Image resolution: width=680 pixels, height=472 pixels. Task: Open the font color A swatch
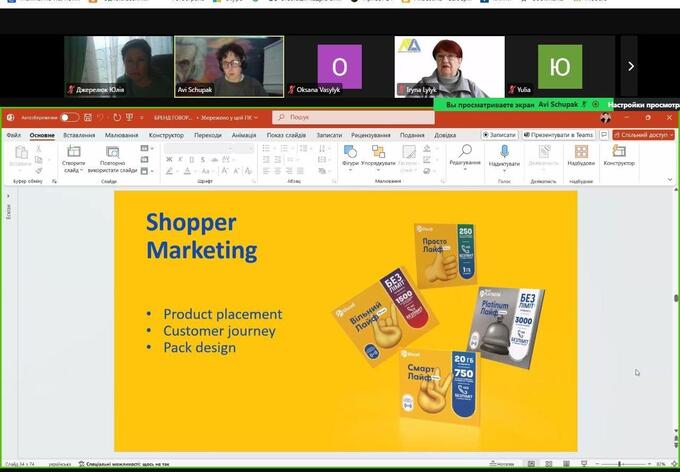(187, 171)
